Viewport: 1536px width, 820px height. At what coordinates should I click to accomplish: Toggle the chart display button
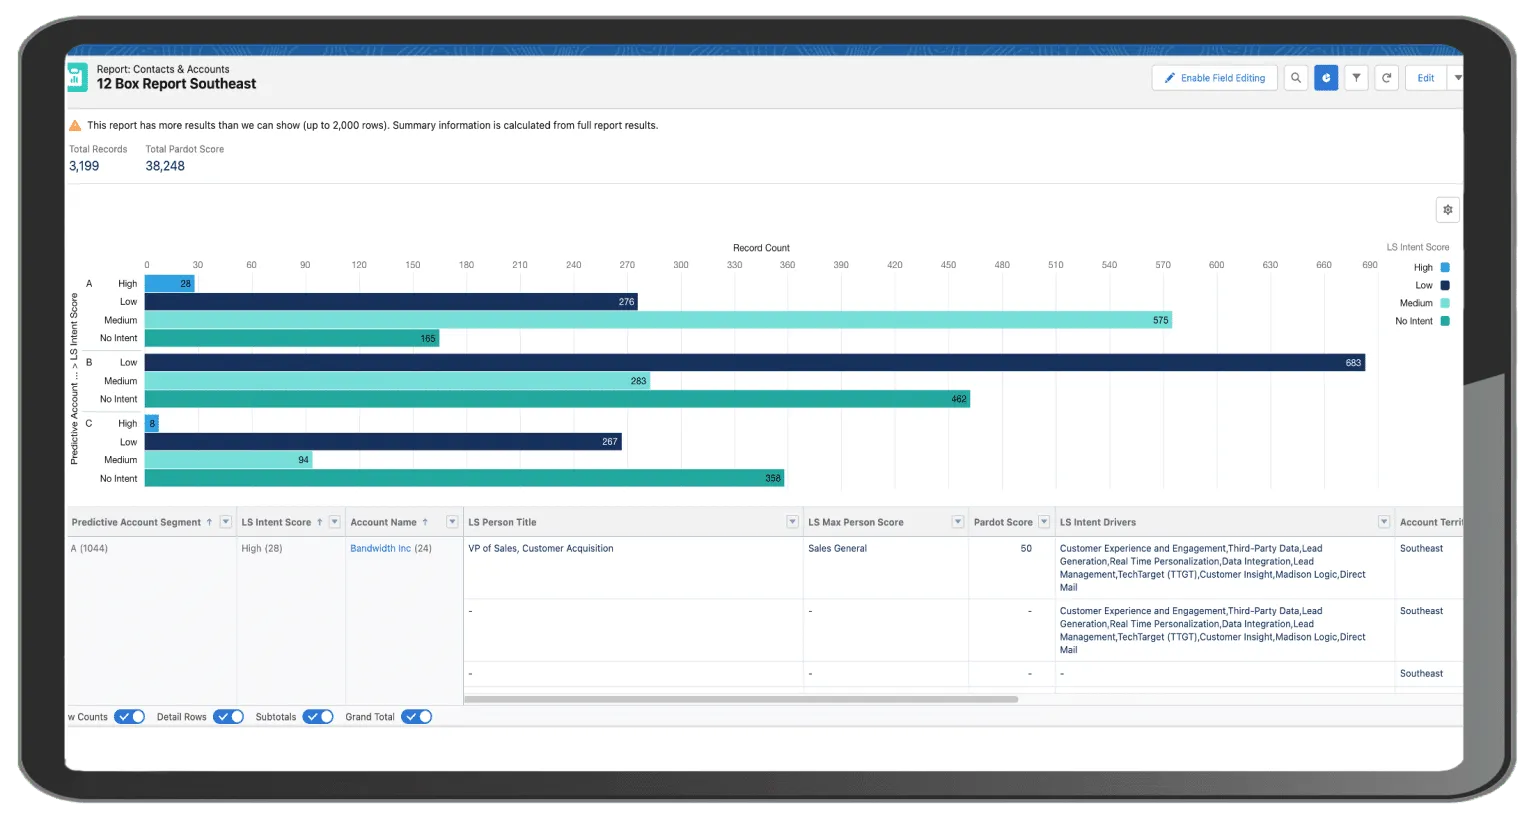click(1326, 78)
